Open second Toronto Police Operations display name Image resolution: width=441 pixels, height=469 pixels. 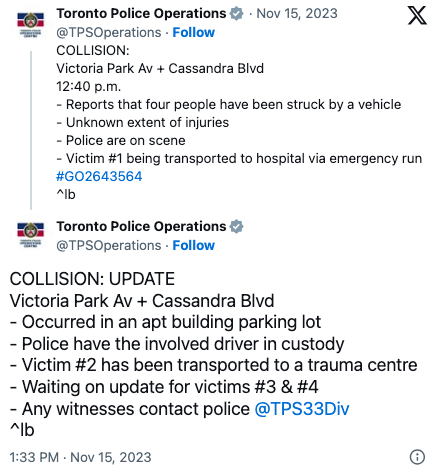coord(141,227)
